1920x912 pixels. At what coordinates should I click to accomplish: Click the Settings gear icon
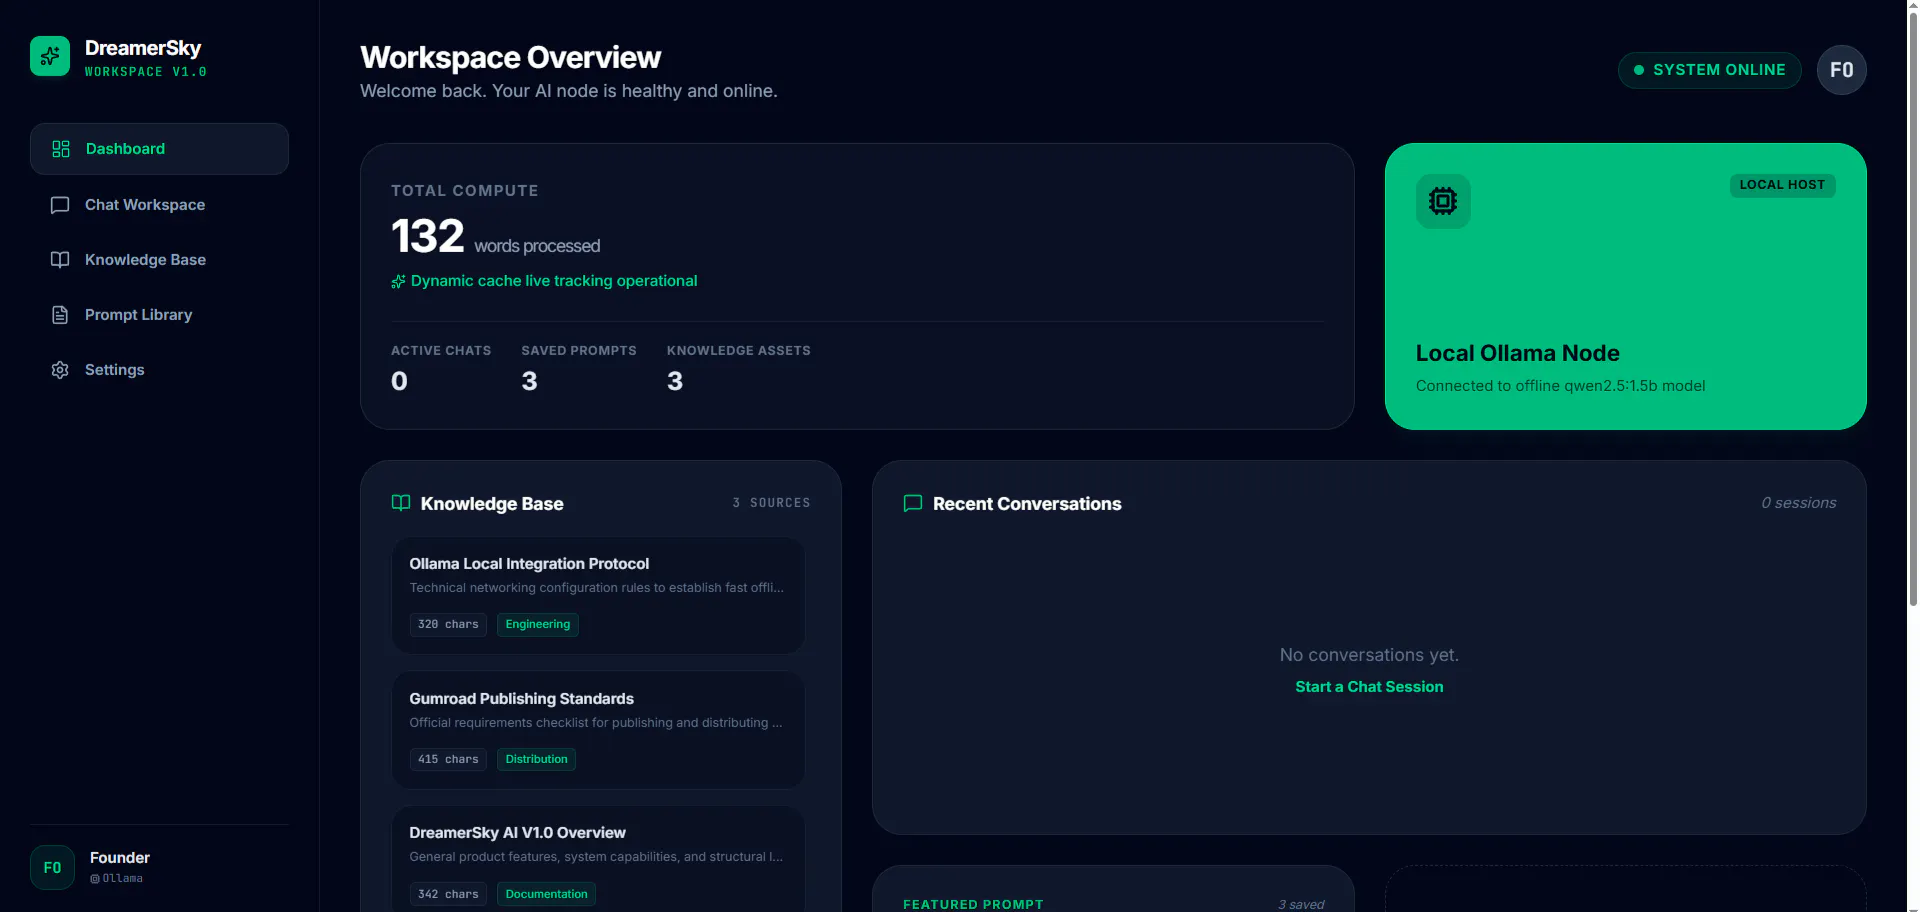(60, 370)
